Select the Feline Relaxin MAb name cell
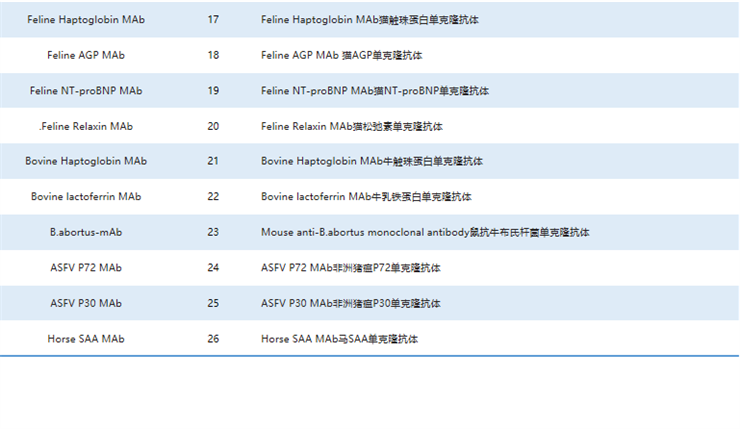The width and height of the screenshot is (740, 429). click(x=86, y=127)
